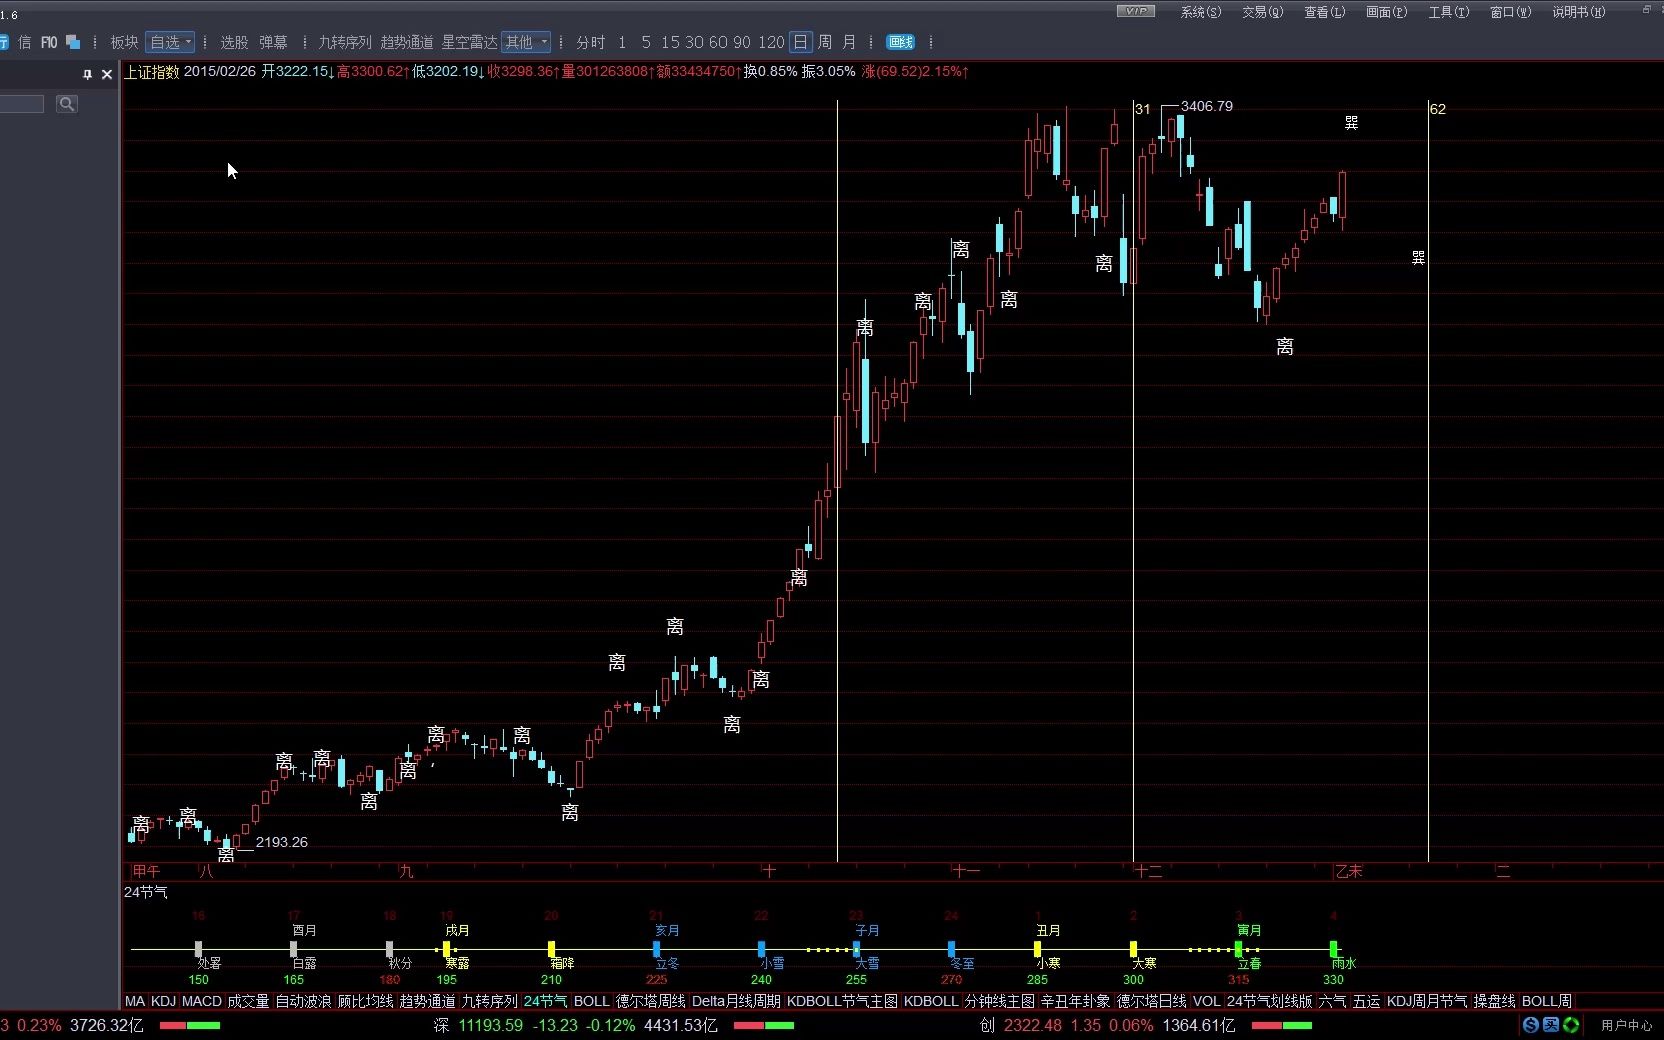Click the middle blue status tray icon

pos(1551,1025)
